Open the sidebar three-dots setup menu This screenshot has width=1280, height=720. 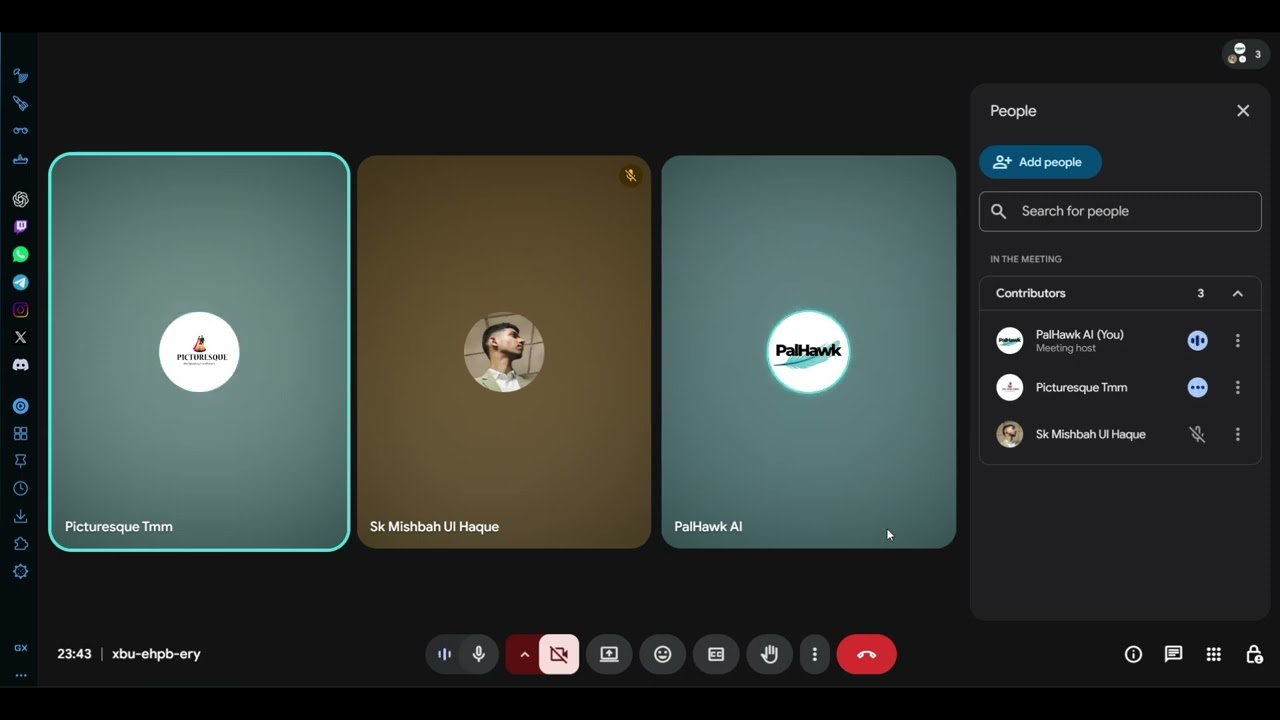coord(20,675)
